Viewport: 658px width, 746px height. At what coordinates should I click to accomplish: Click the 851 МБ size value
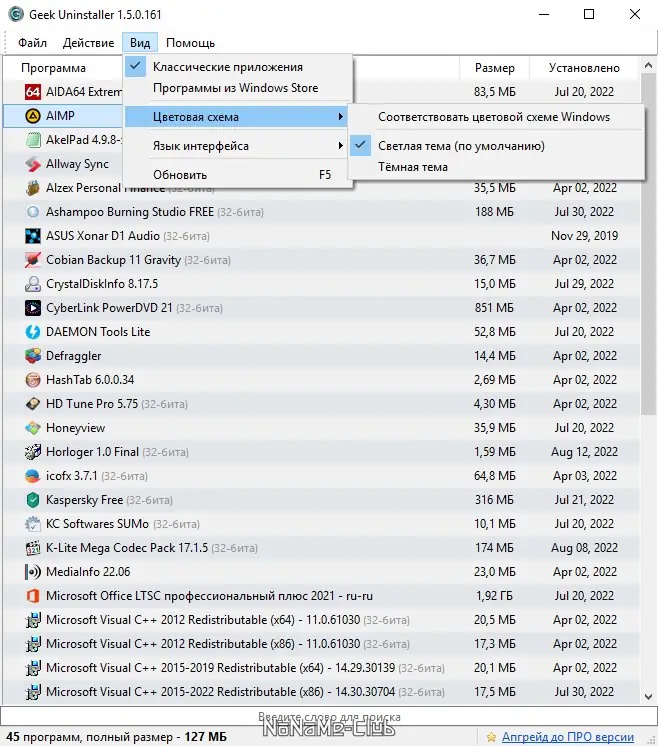pyautogui.click(x=494, y=308)
